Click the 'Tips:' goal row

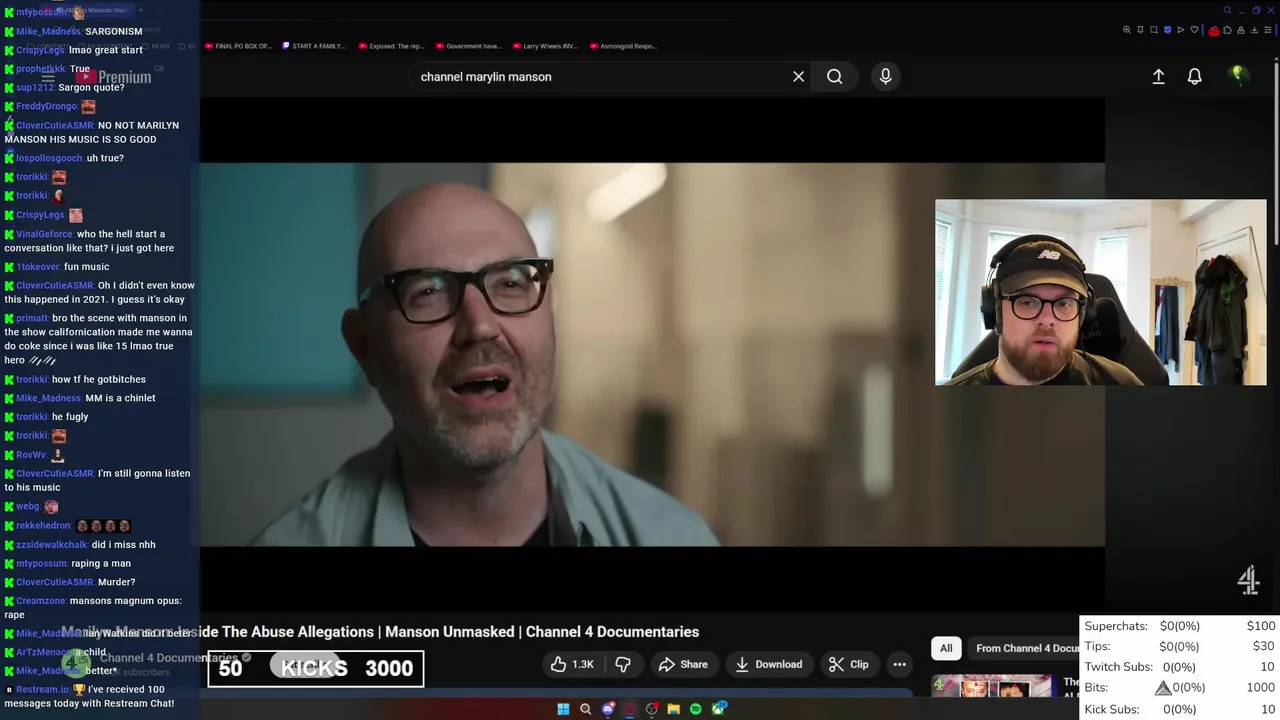(x=1180, y=646)
